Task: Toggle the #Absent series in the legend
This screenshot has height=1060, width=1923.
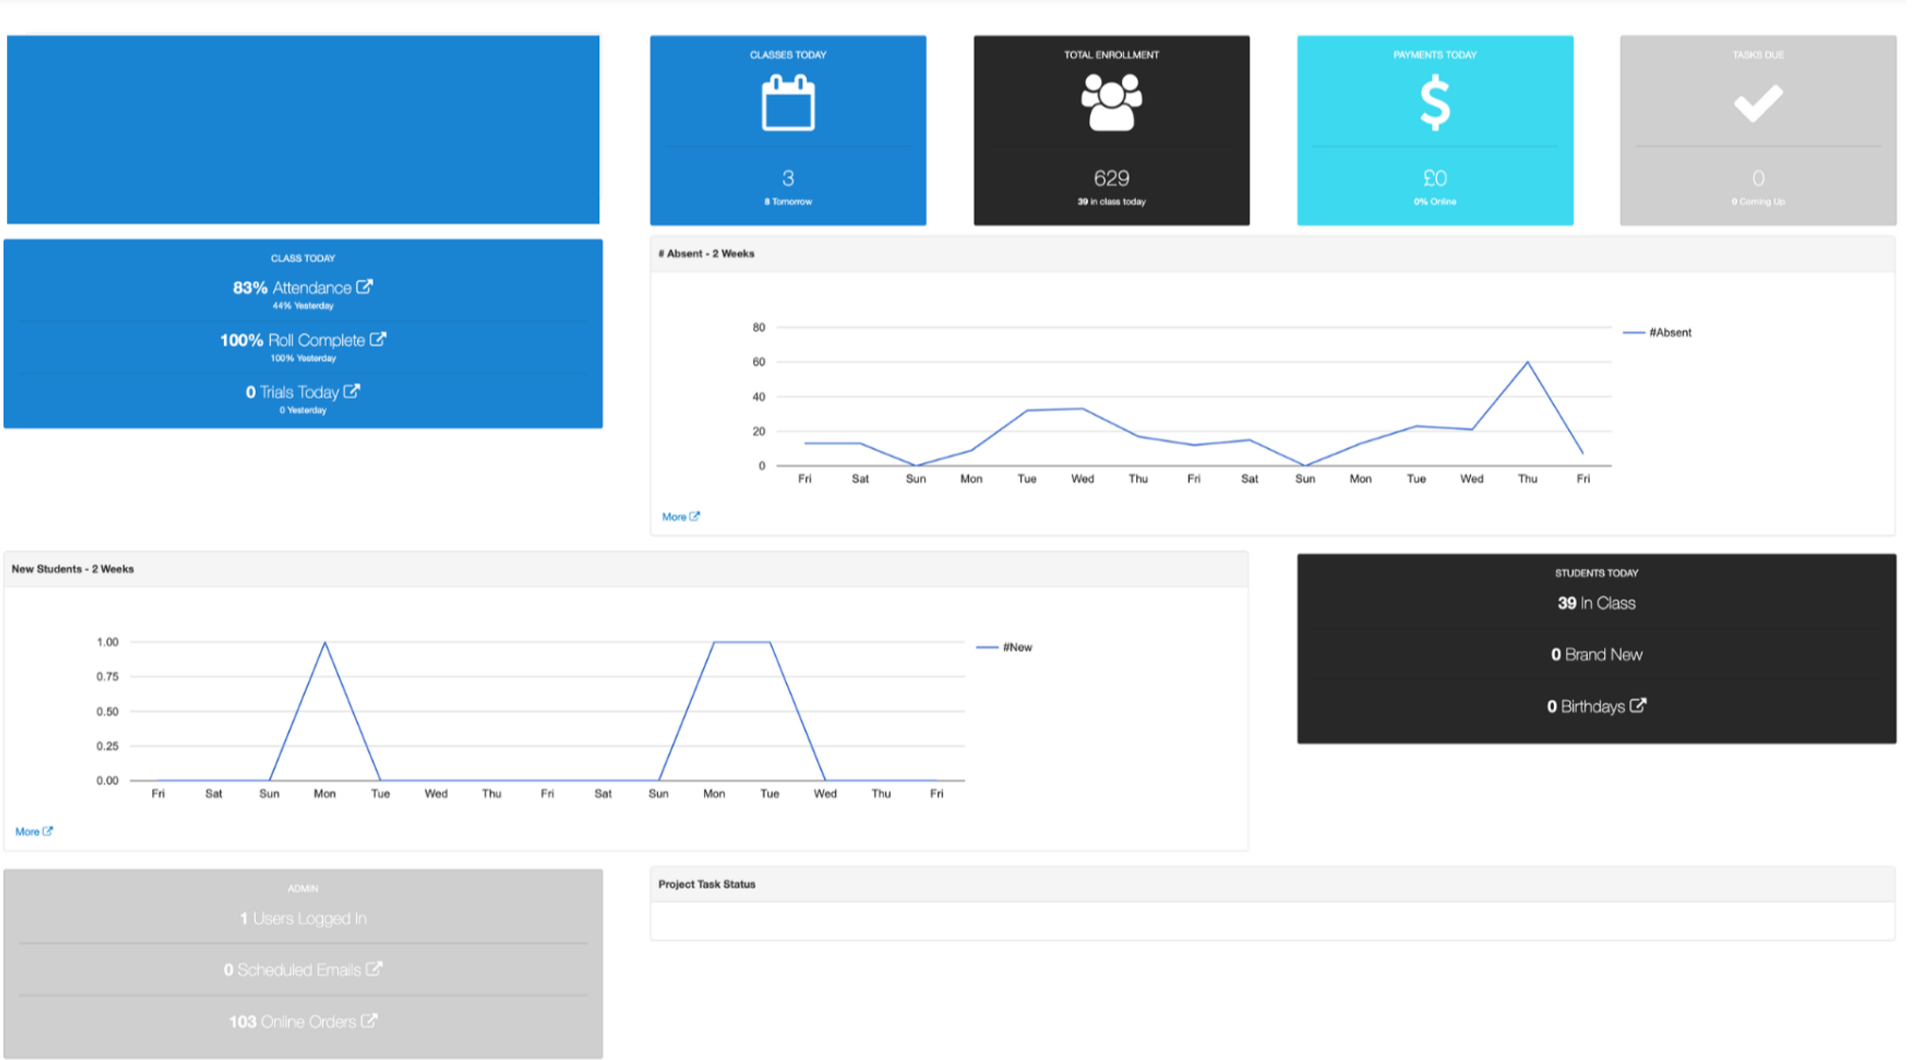Action: coord(1658,332)
